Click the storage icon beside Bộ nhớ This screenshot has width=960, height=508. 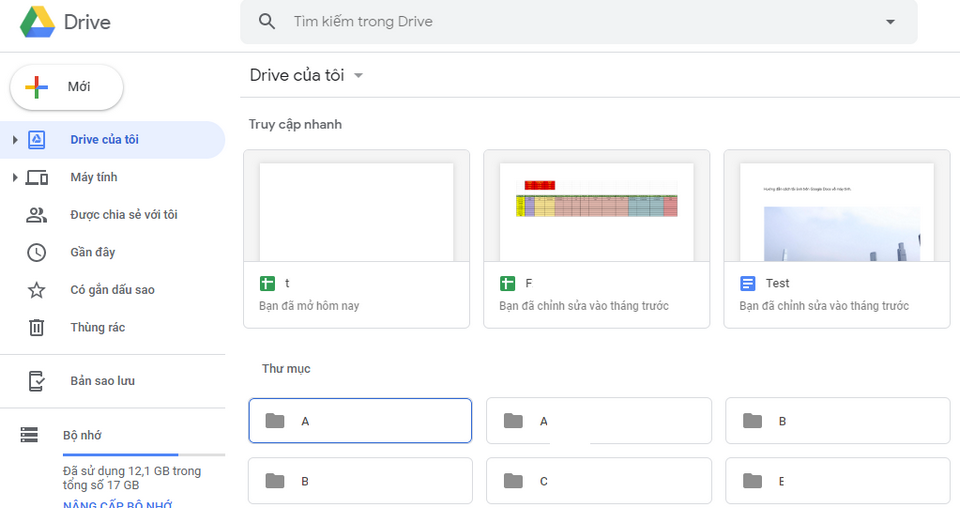tap(29, 435)
